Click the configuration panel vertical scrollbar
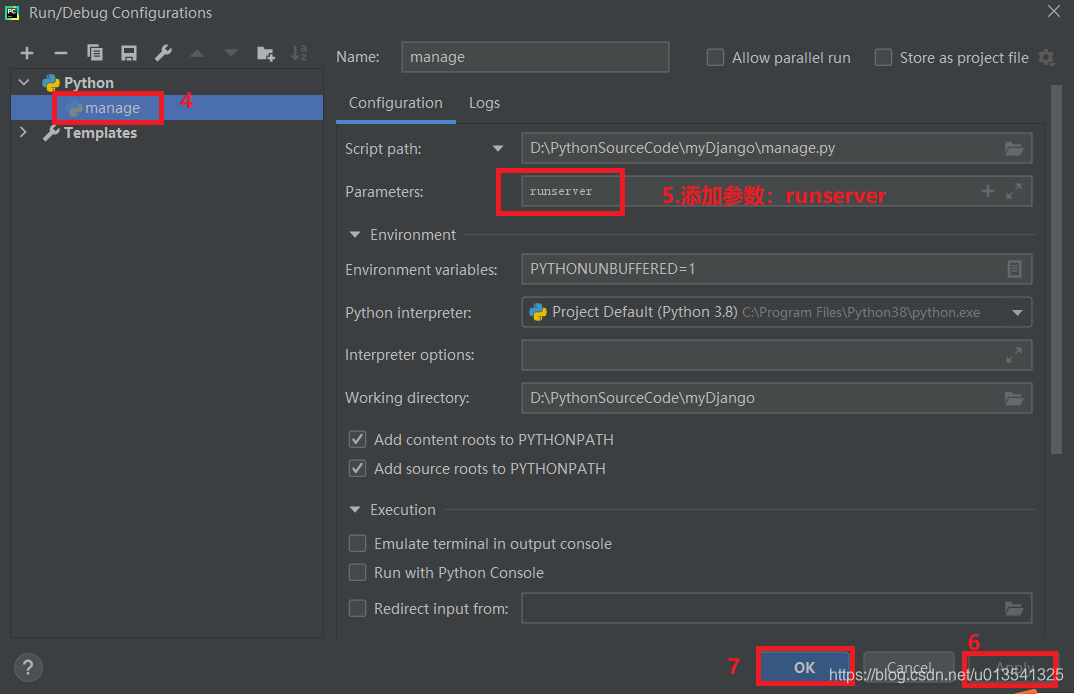This screenshot has height=694, width=1074. (x=1056, y=269)
